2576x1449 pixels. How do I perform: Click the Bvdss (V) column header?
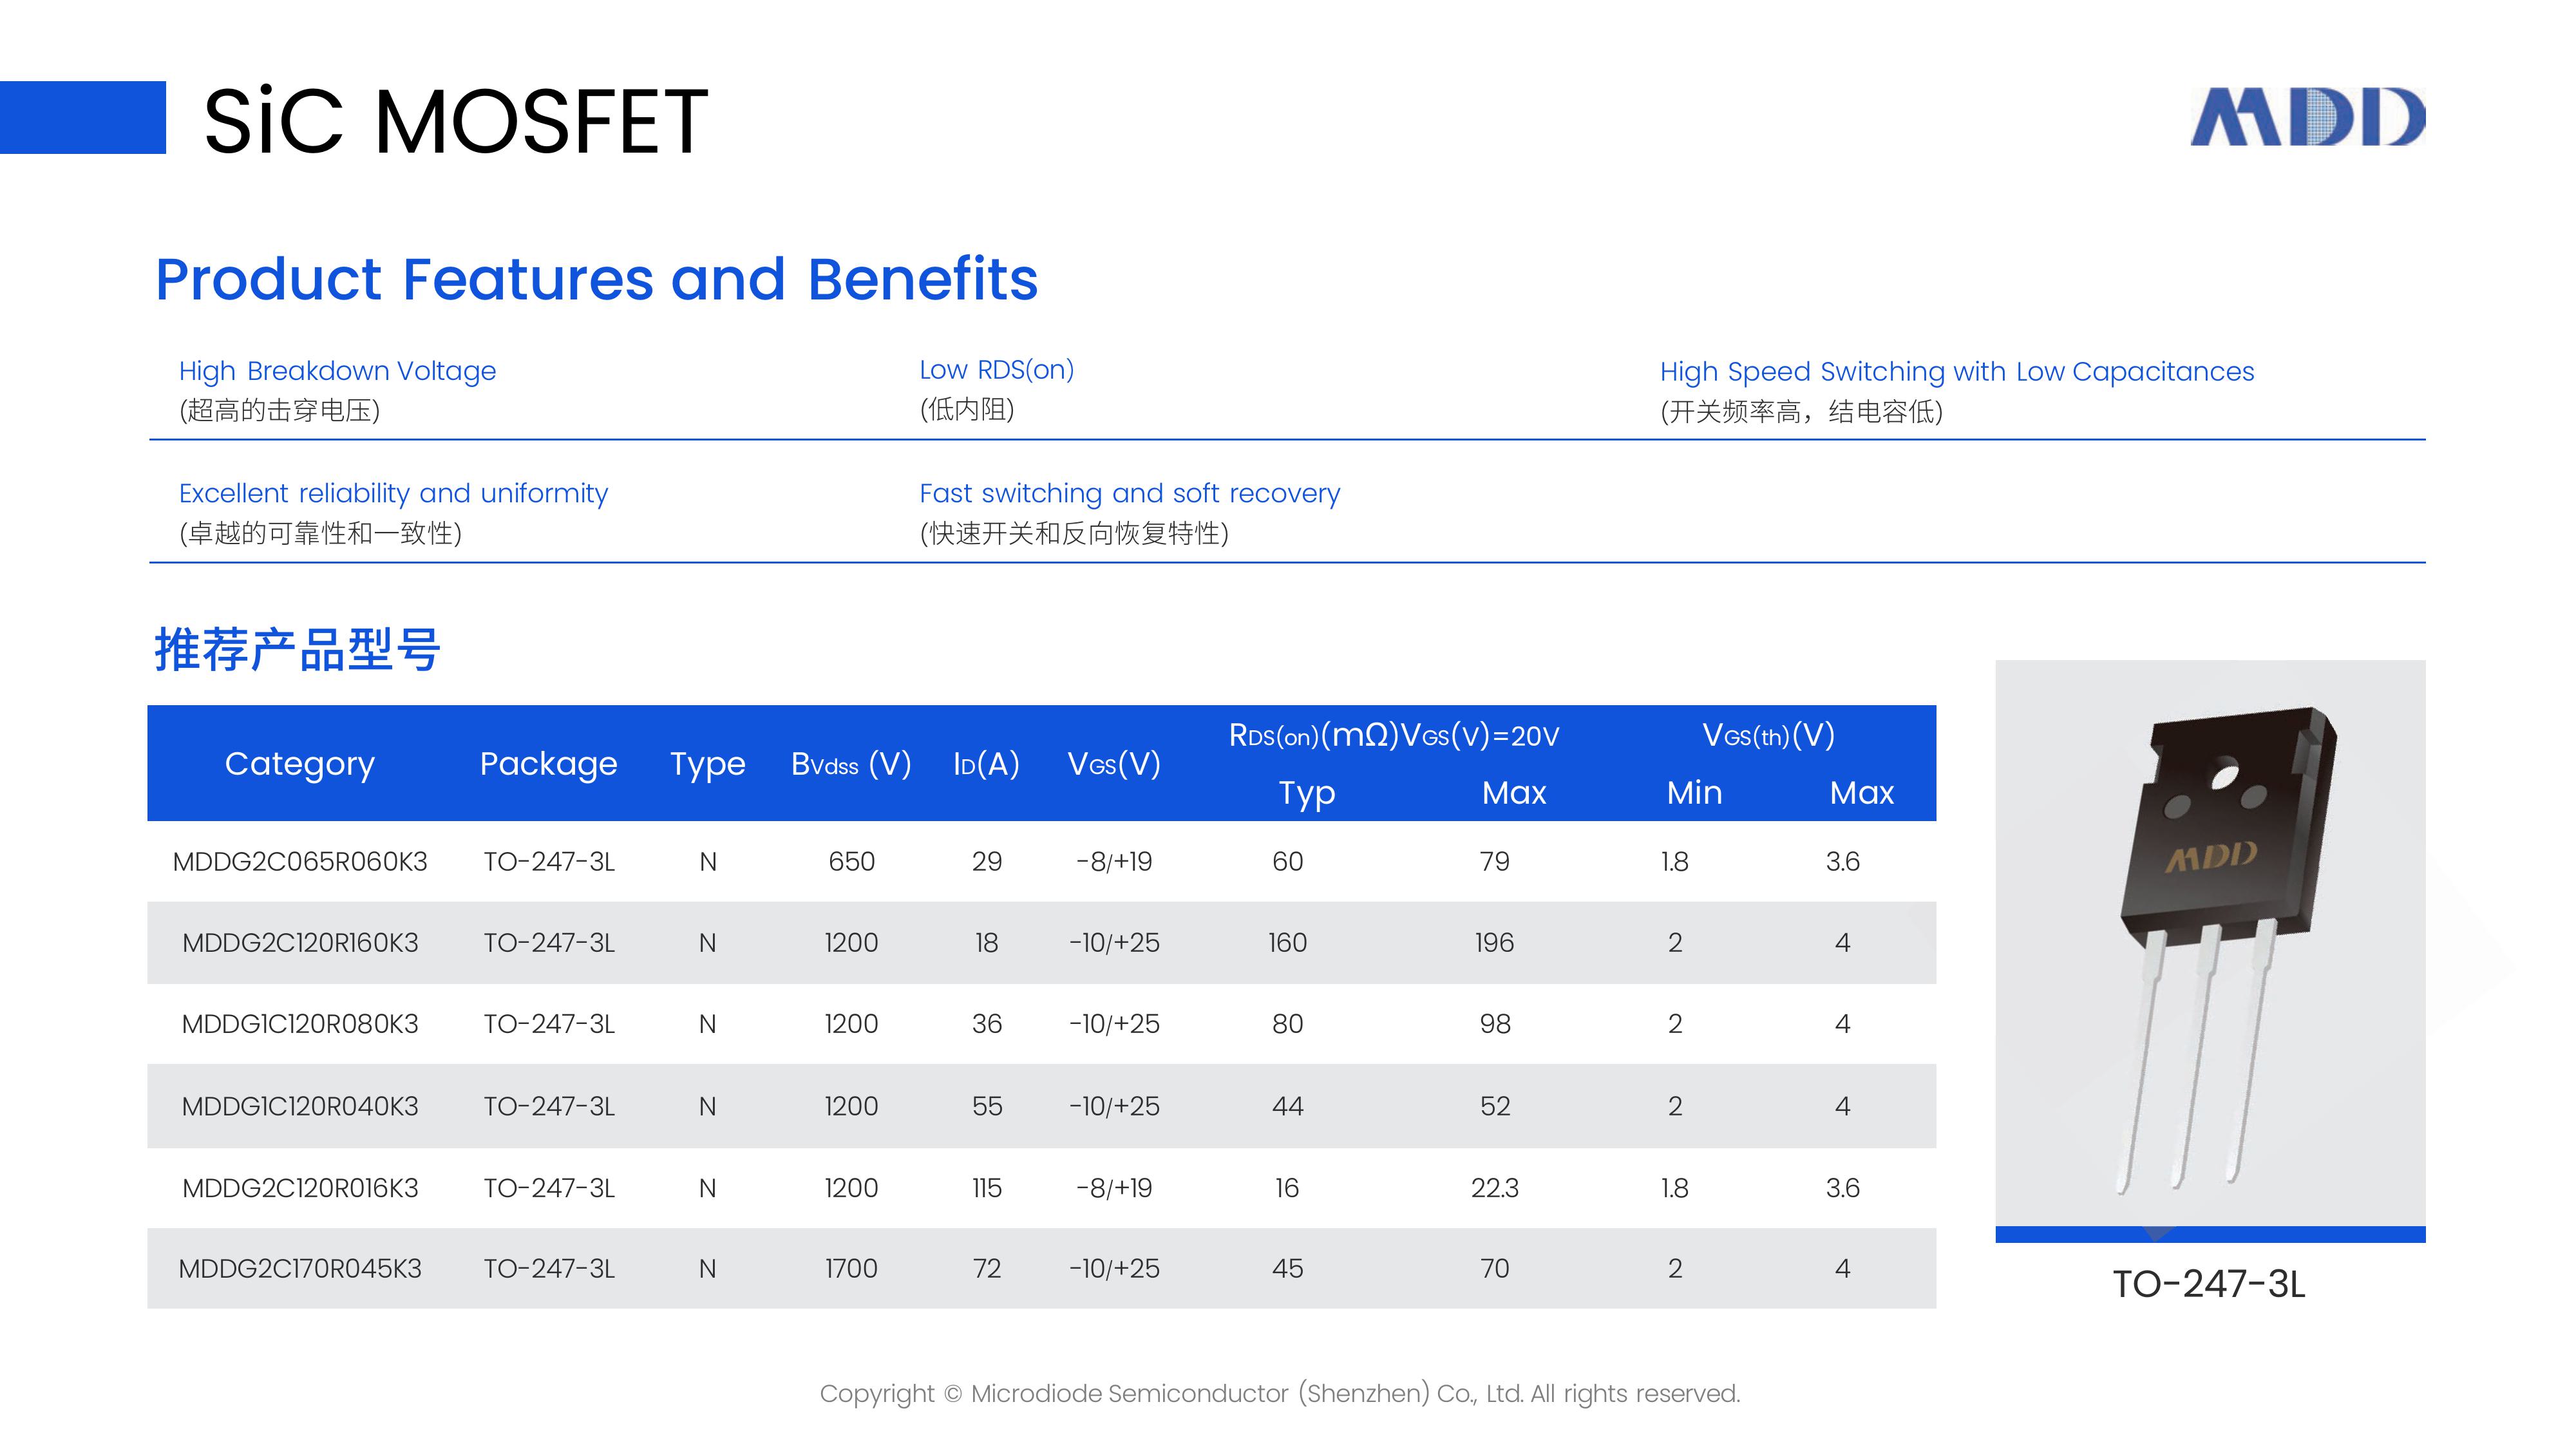(x=851, y=764)
